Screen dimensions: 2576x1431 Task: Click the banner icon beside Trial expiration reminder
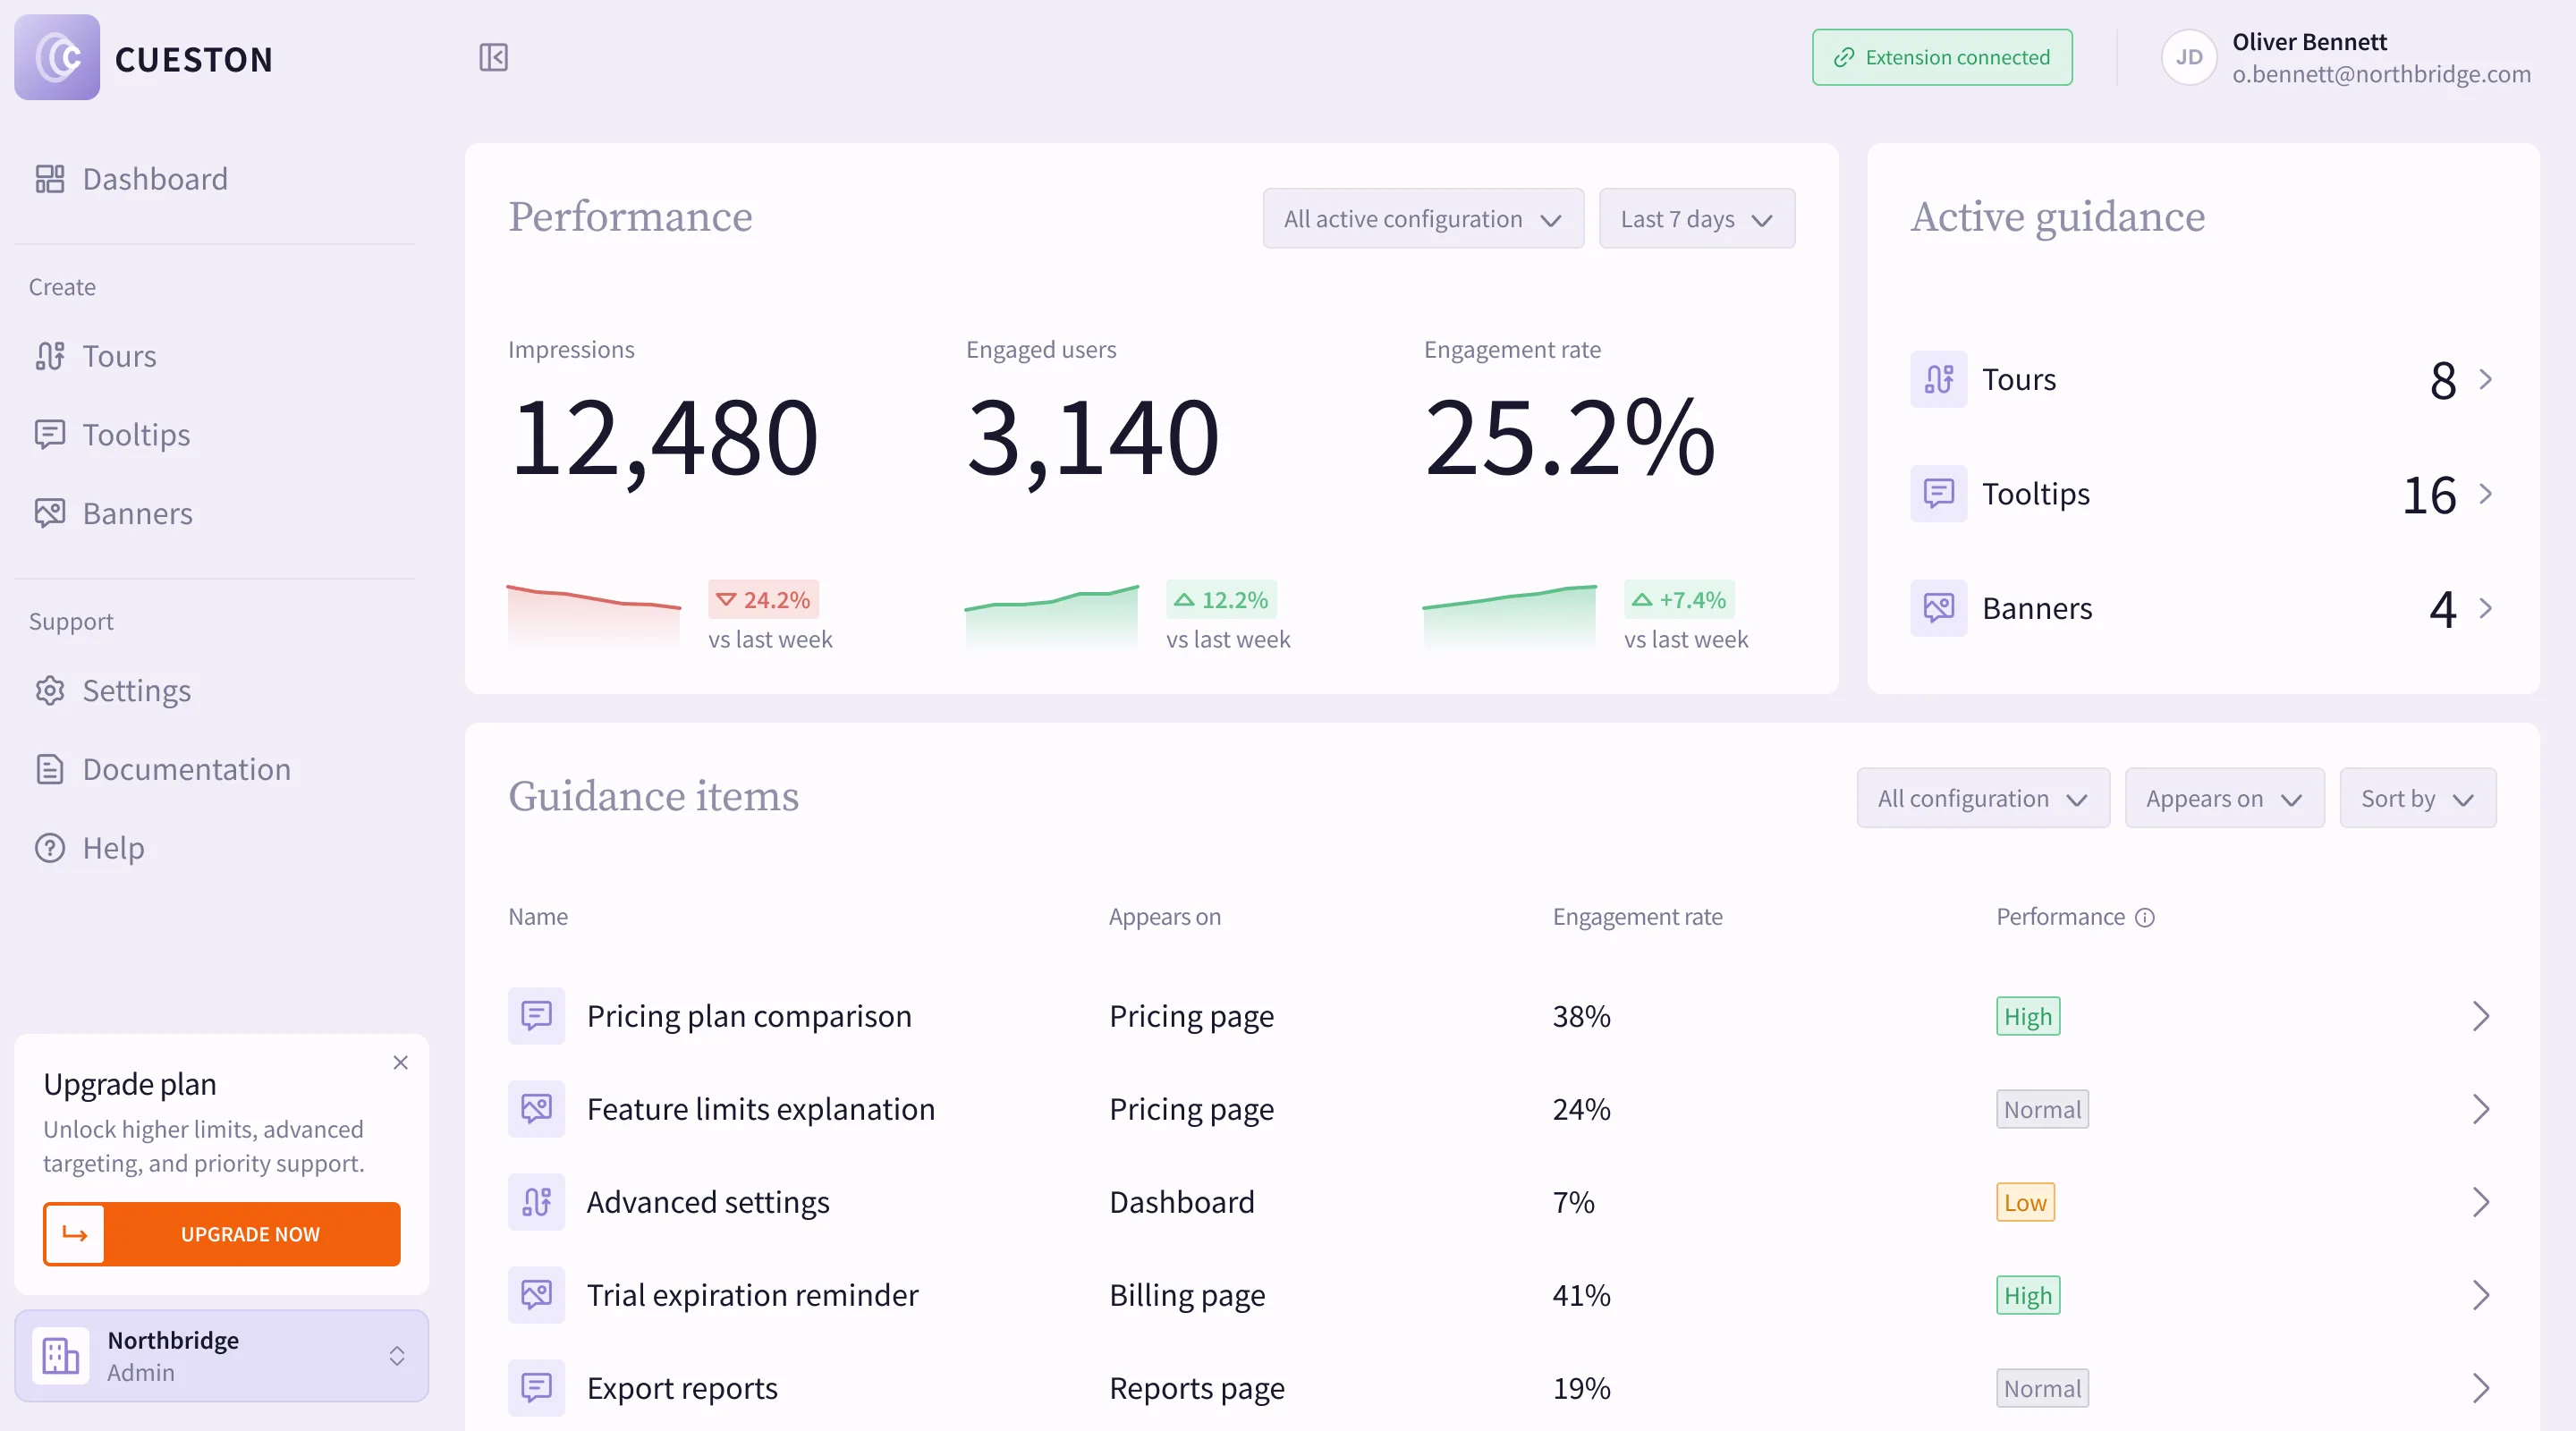click(x=536, y=1295)
